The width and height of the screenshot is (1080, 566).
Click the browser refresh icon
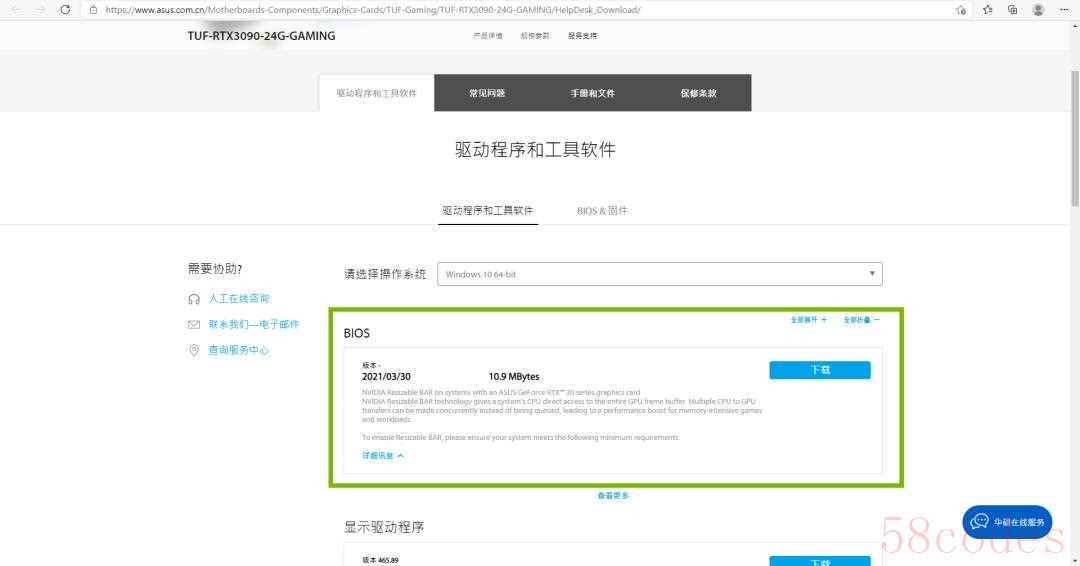(65, 9)
